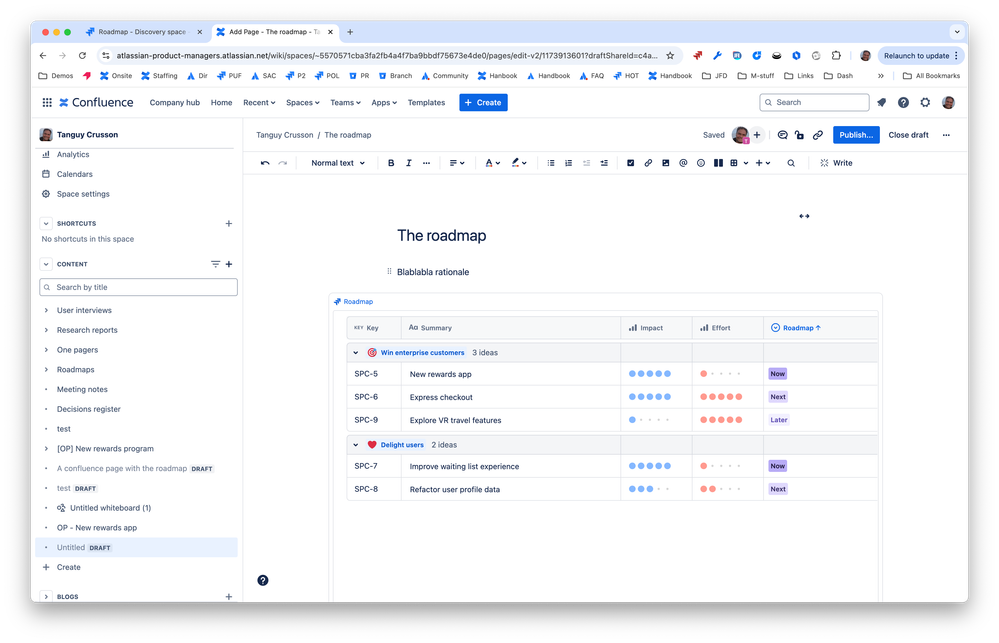The image size is (999, 643).
Task: Click Tanguy Crusson in the breadcrumb
Action: coord(285,135)
